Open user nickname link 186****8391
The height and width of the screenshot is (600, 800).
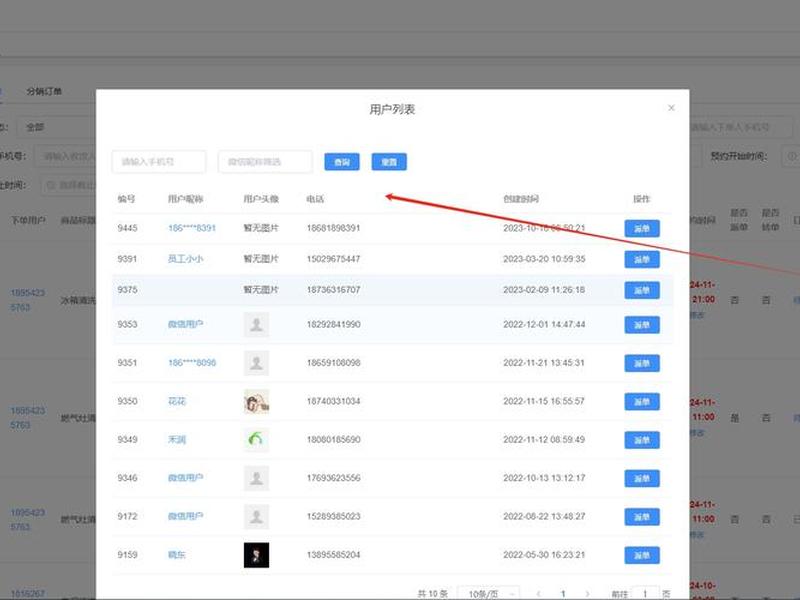pos(192,228)
